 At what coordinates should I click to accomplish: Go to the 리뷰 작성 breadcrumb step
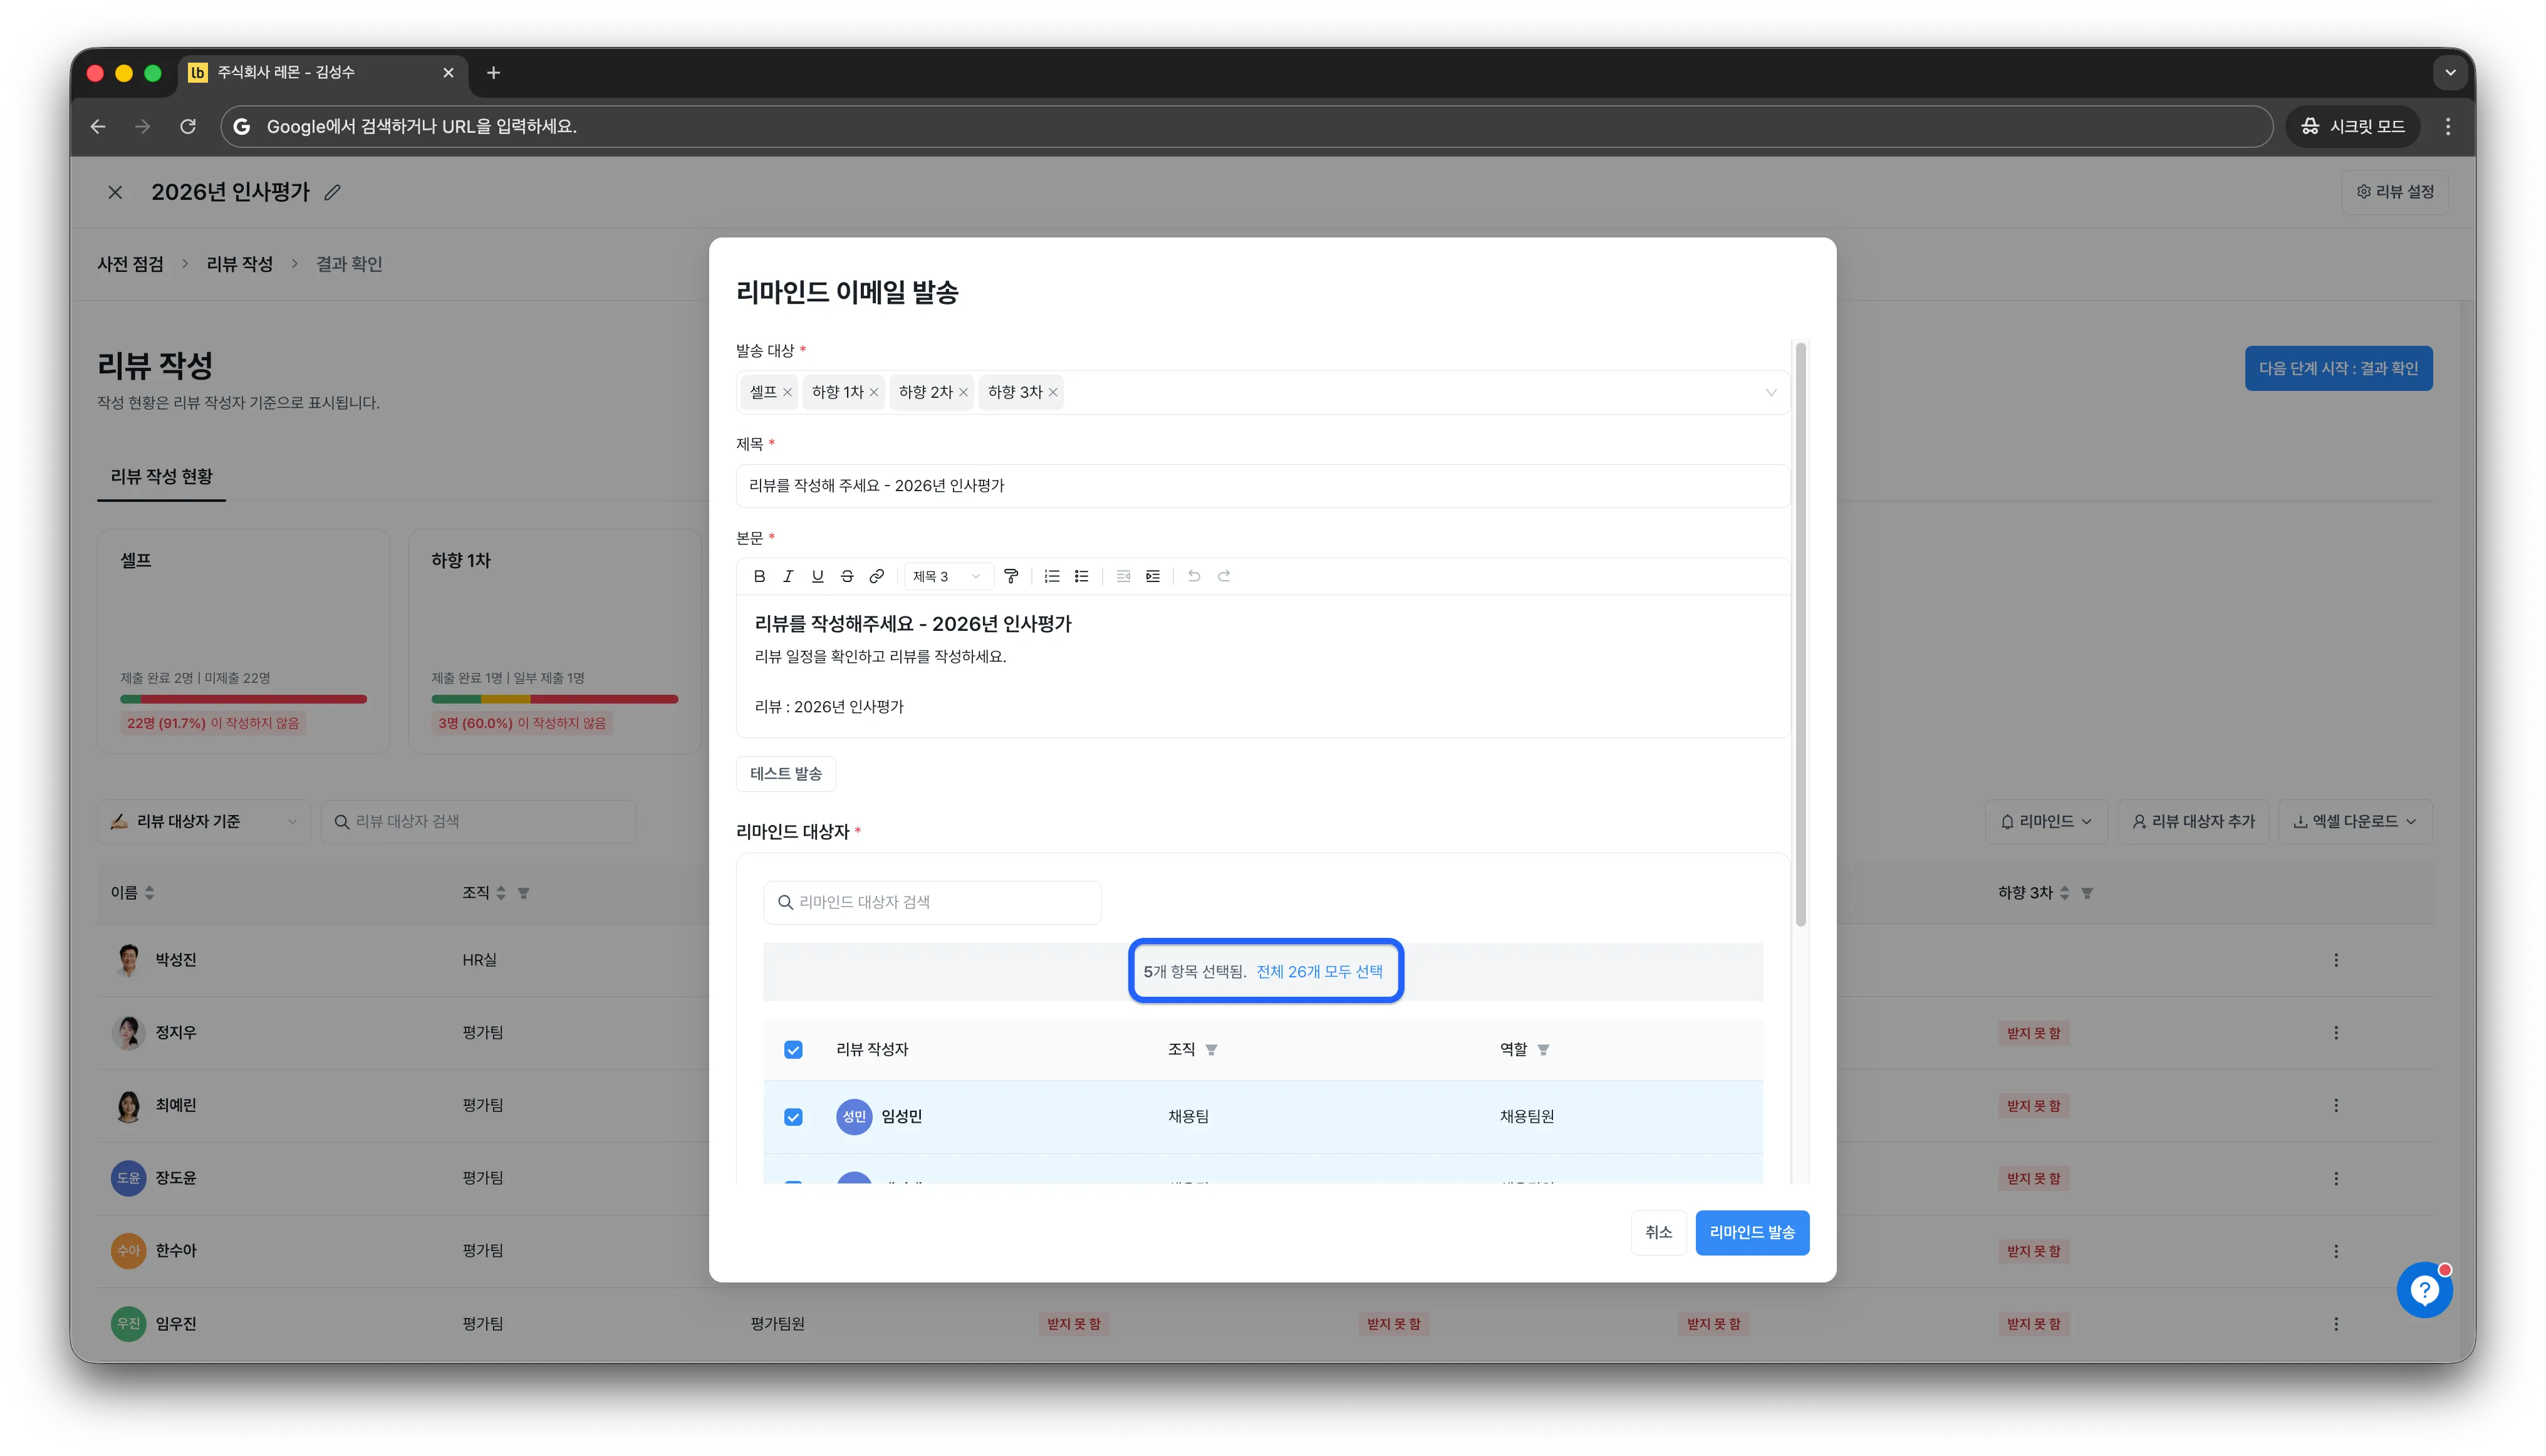tap(239, 264)
